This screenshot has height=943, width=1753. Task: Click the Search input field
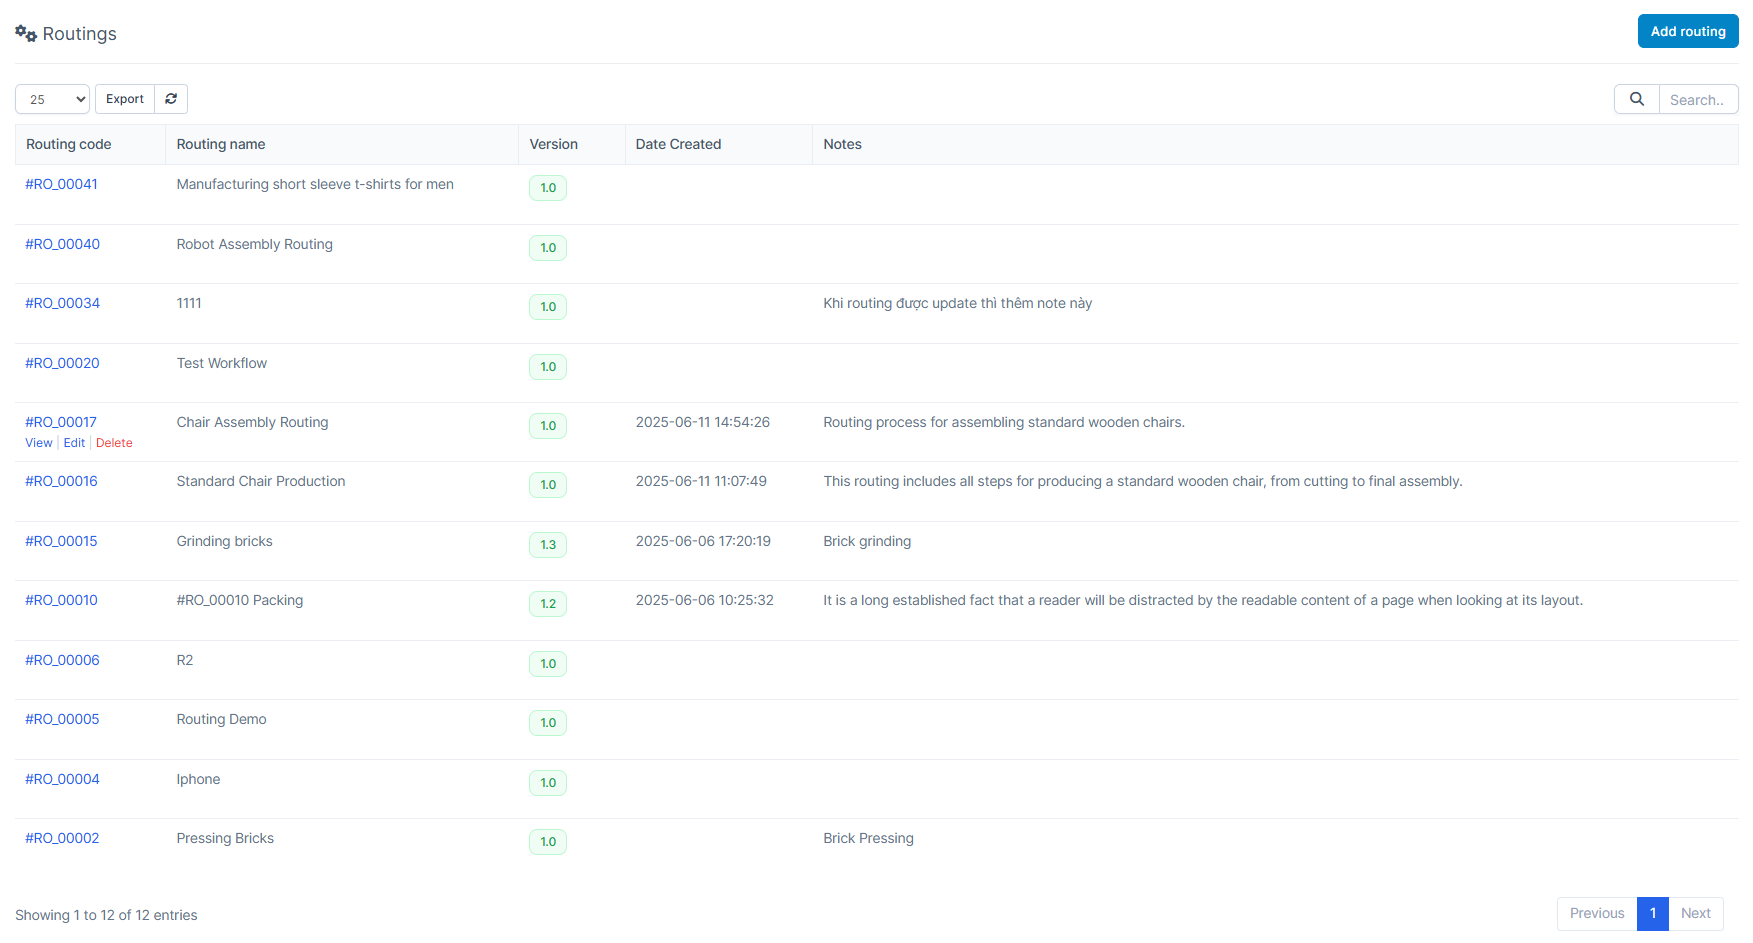tap(1698, 99)
